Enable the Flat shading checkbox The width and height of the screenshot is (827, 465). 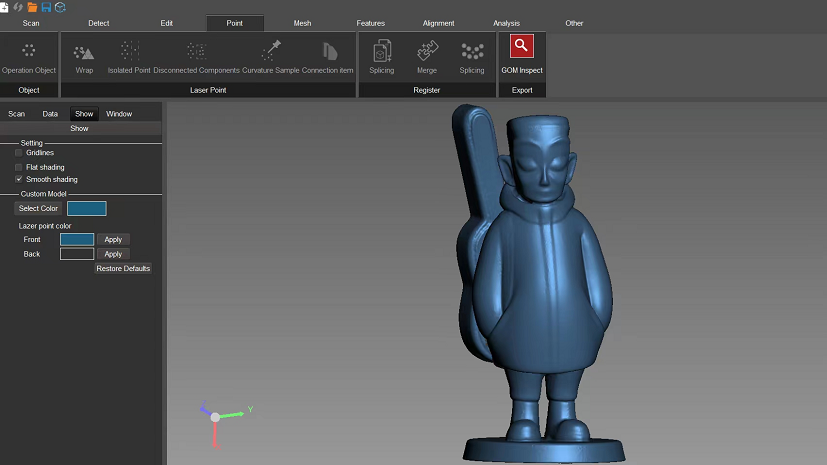click(x=19, y=167)
